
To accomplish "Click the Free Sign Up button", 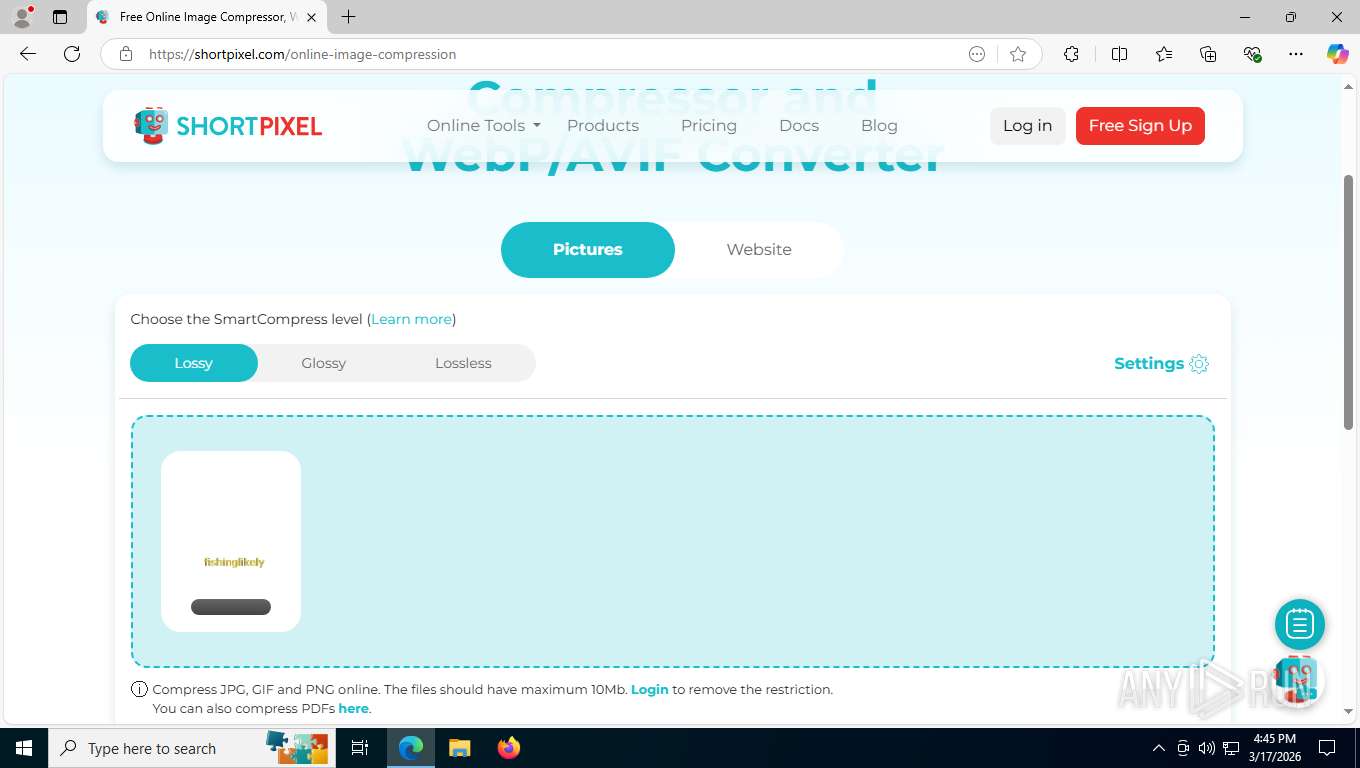I will coord(1140,126).
